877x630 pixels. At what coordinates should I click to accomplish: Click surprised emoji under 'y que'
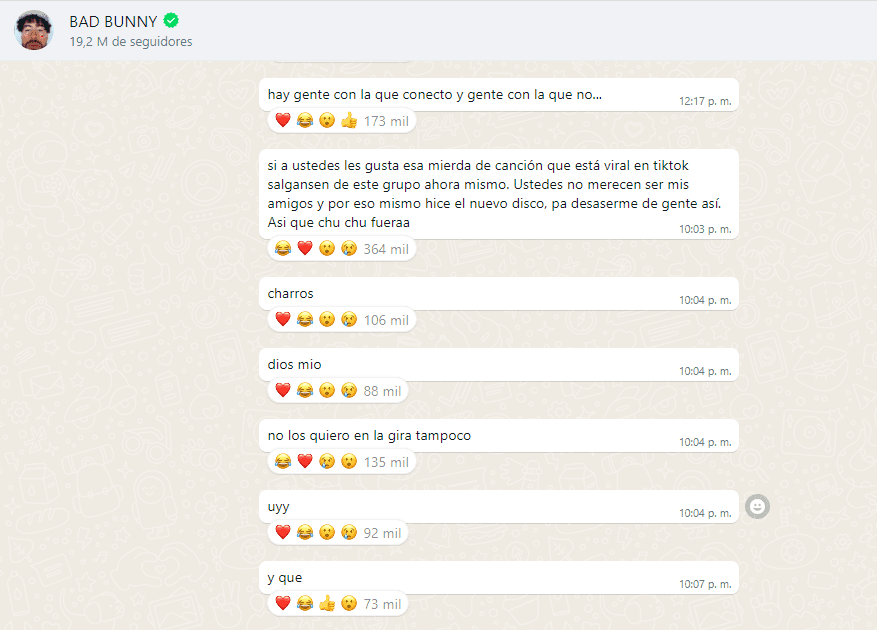349,604
